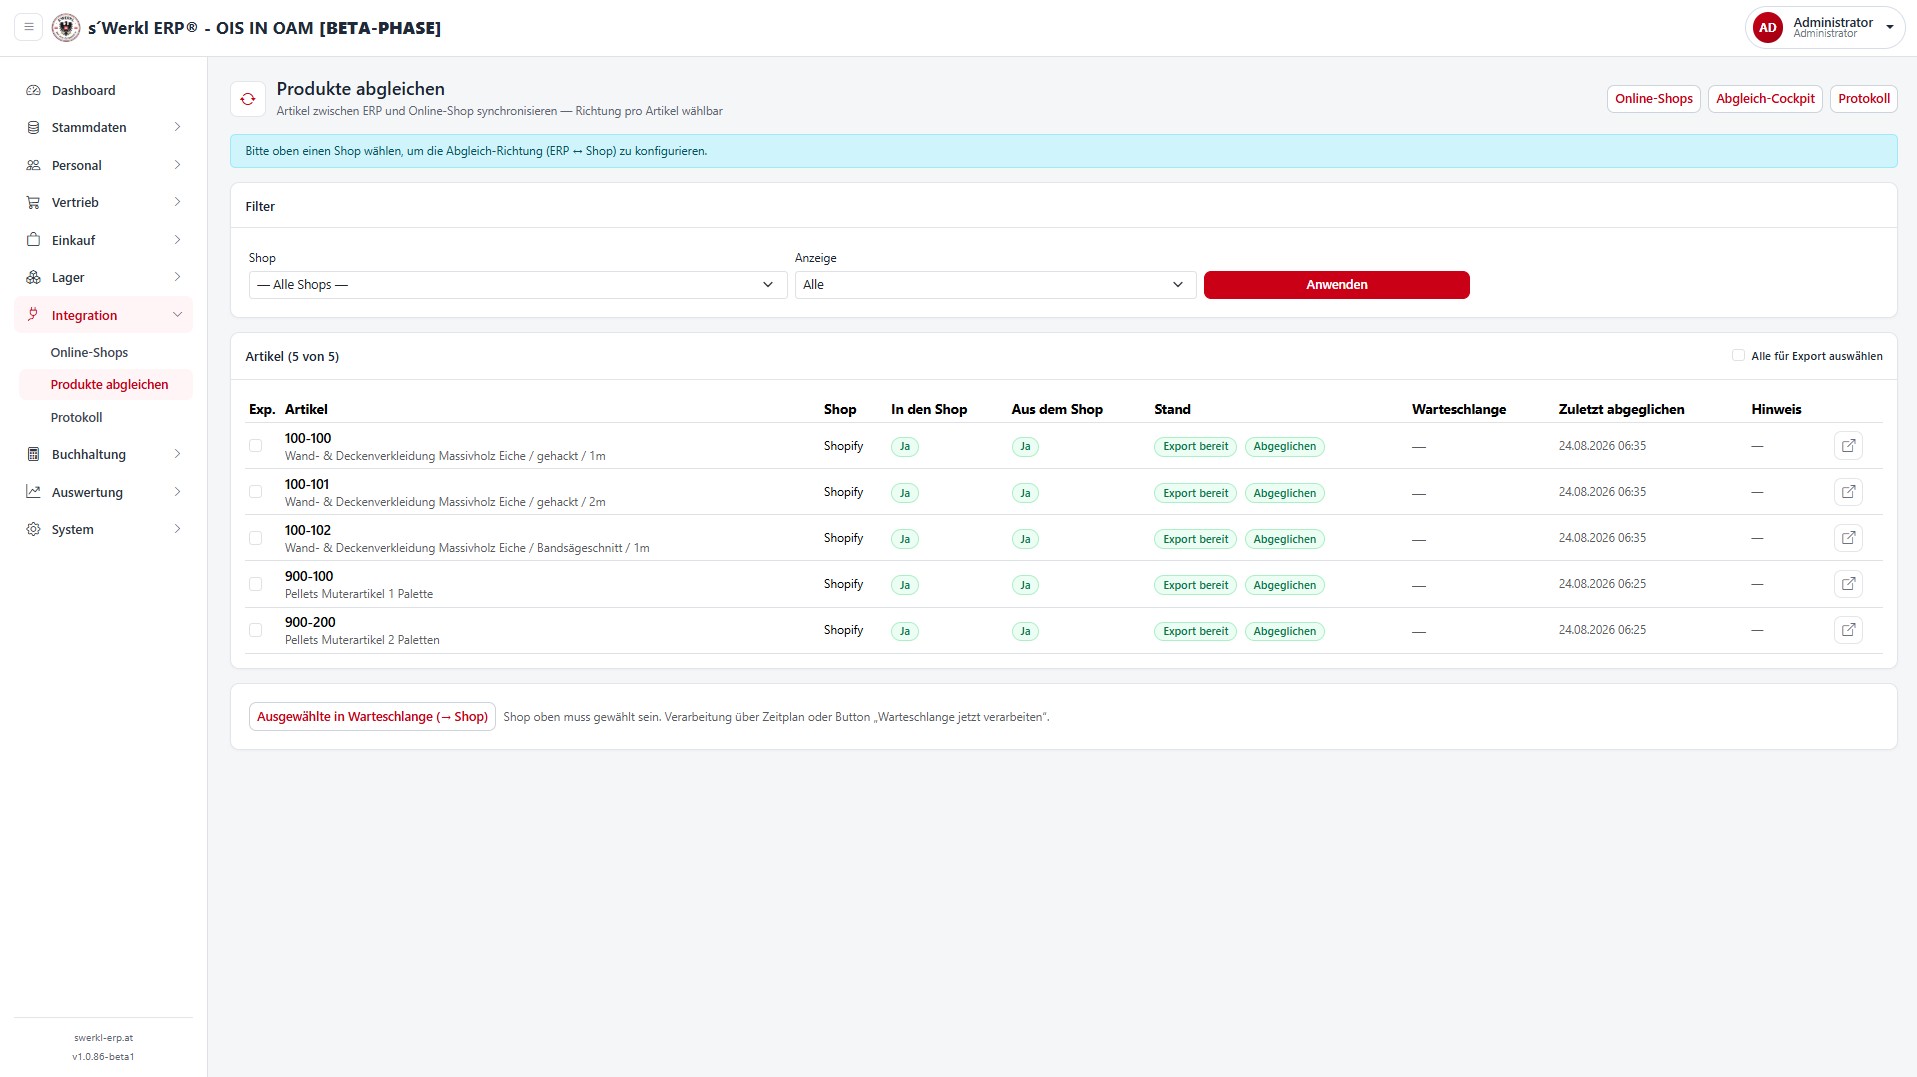Click the Protokoll button at top right
Screen dimensions: 1917x1077
tap(1863, 99)
